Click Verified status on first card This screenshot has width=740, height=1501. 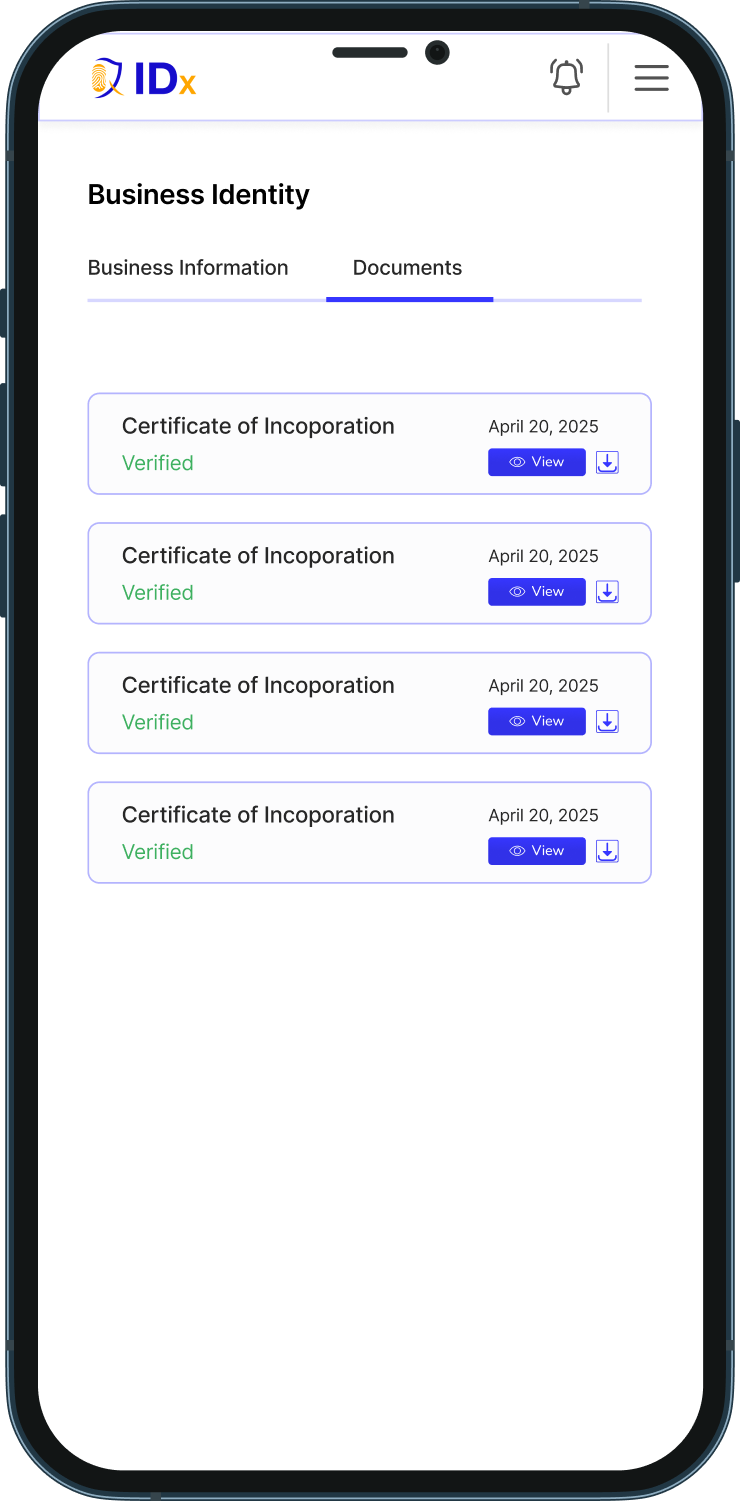[x=158, y=463]
